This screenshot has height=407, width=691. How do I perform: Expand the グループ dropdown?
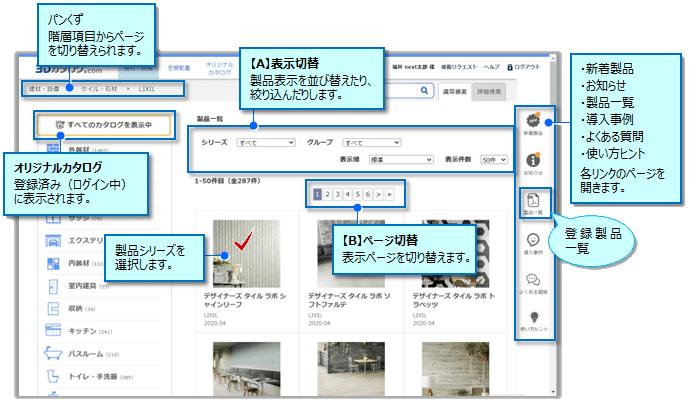pos(372,142)
